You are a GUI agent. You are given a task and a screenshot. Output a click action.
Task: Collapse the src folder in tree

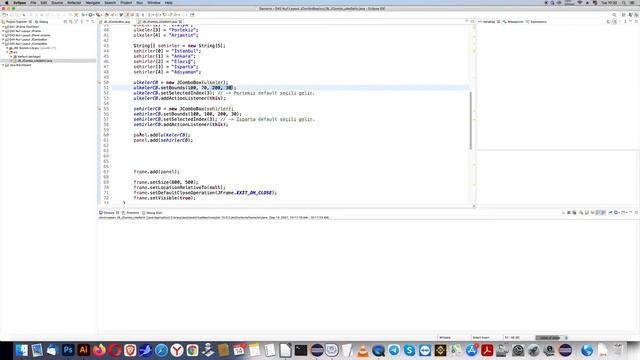pos(7,52)
